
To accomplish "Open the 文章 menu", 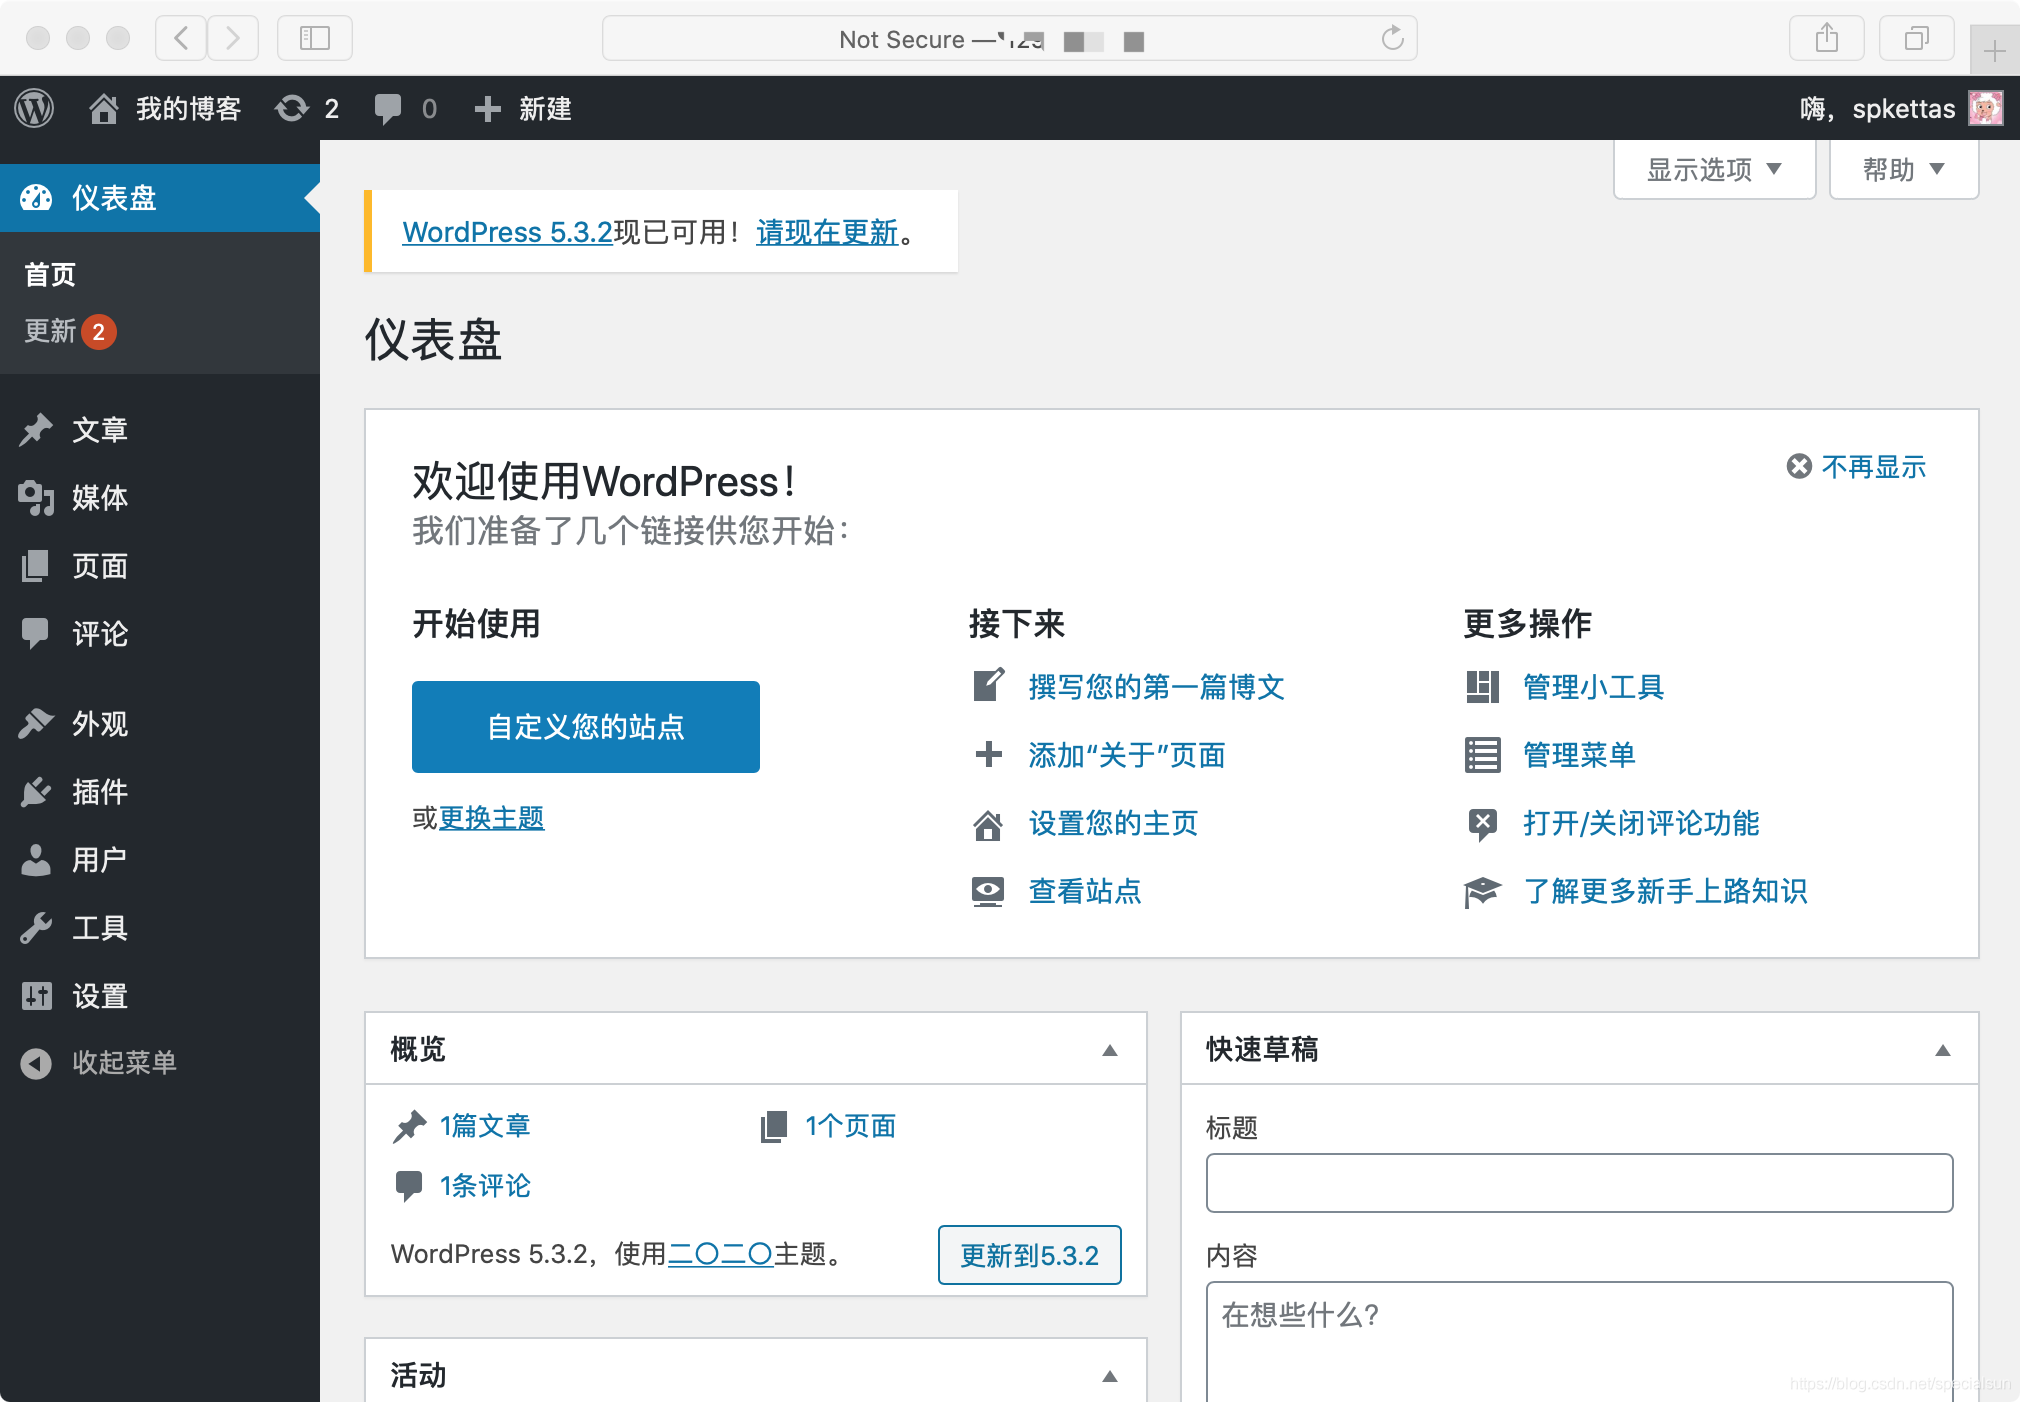I will pos(160,430).
